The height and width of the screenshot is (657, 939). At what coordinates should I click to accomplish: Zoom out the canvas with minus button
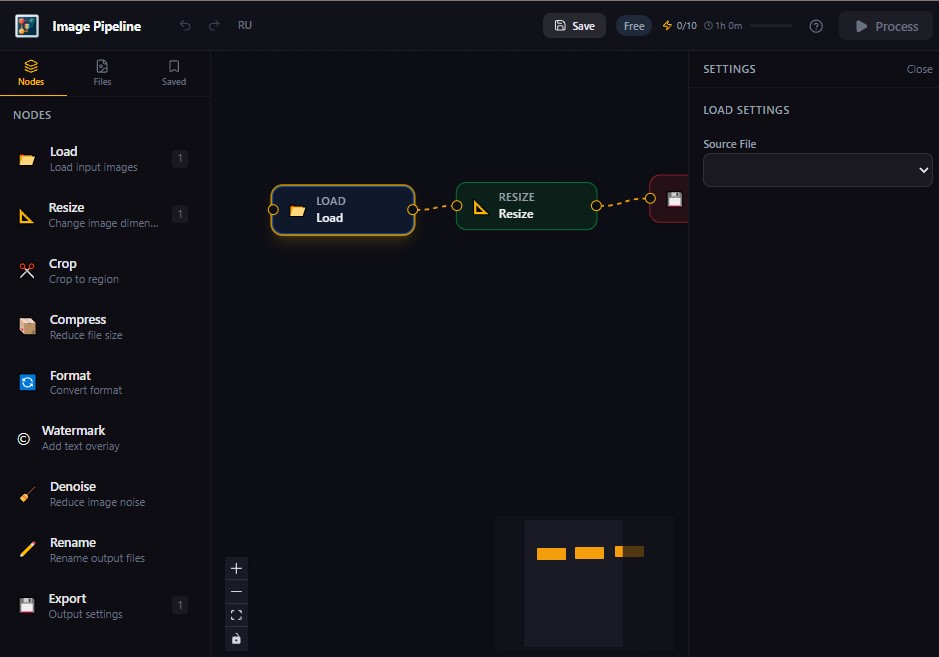tap(237, 592)
